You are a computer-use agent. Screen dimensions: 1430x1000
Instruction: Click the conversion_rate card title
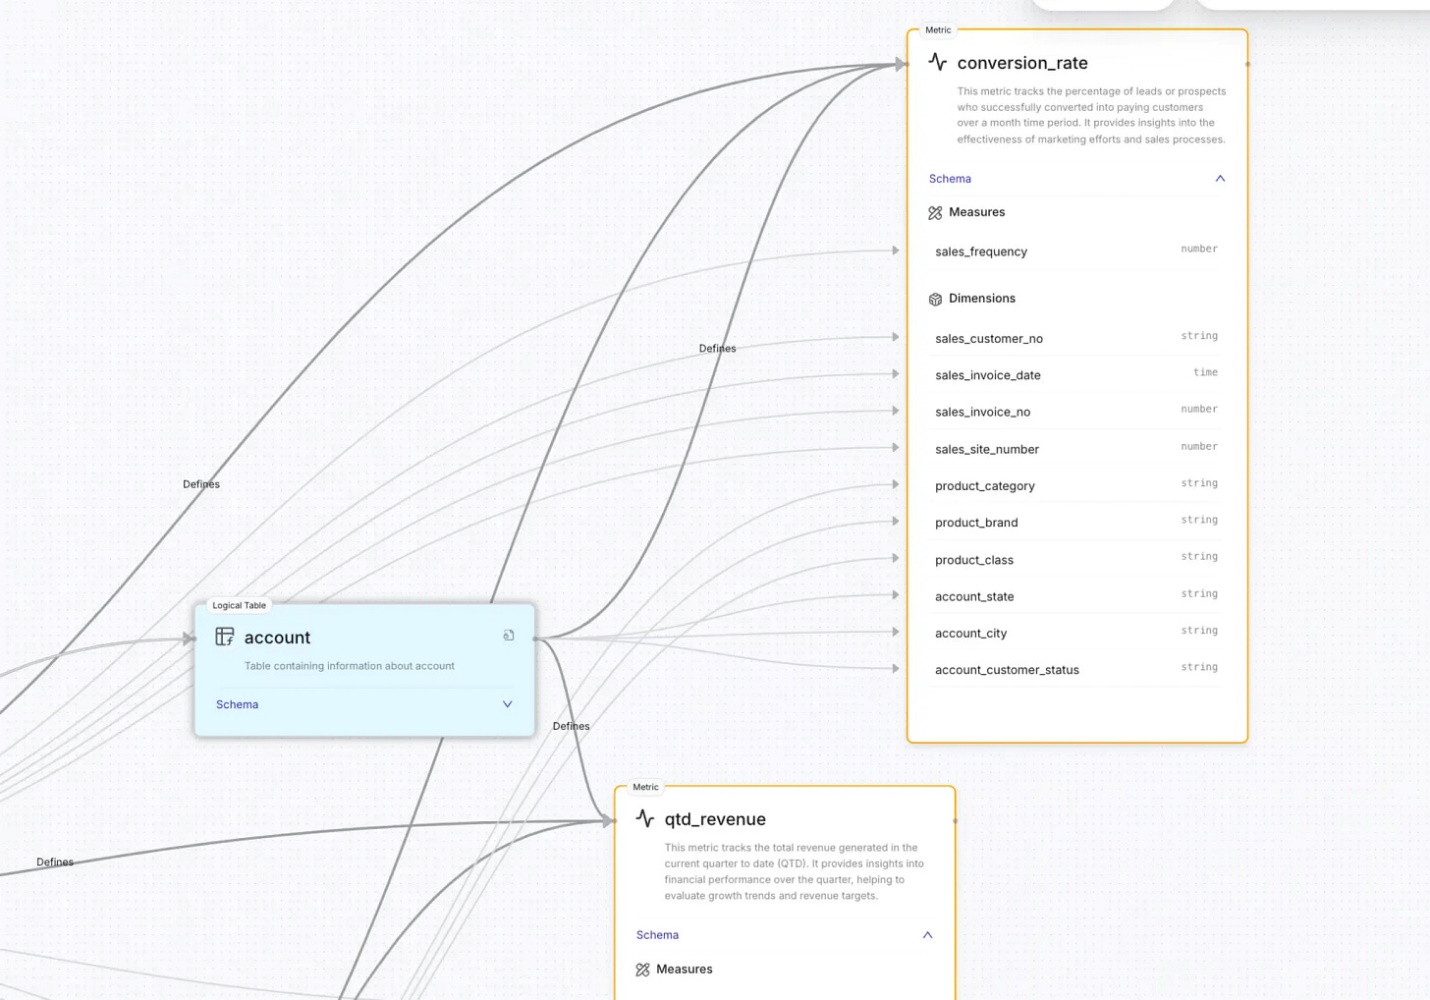tap(1022, 63)
